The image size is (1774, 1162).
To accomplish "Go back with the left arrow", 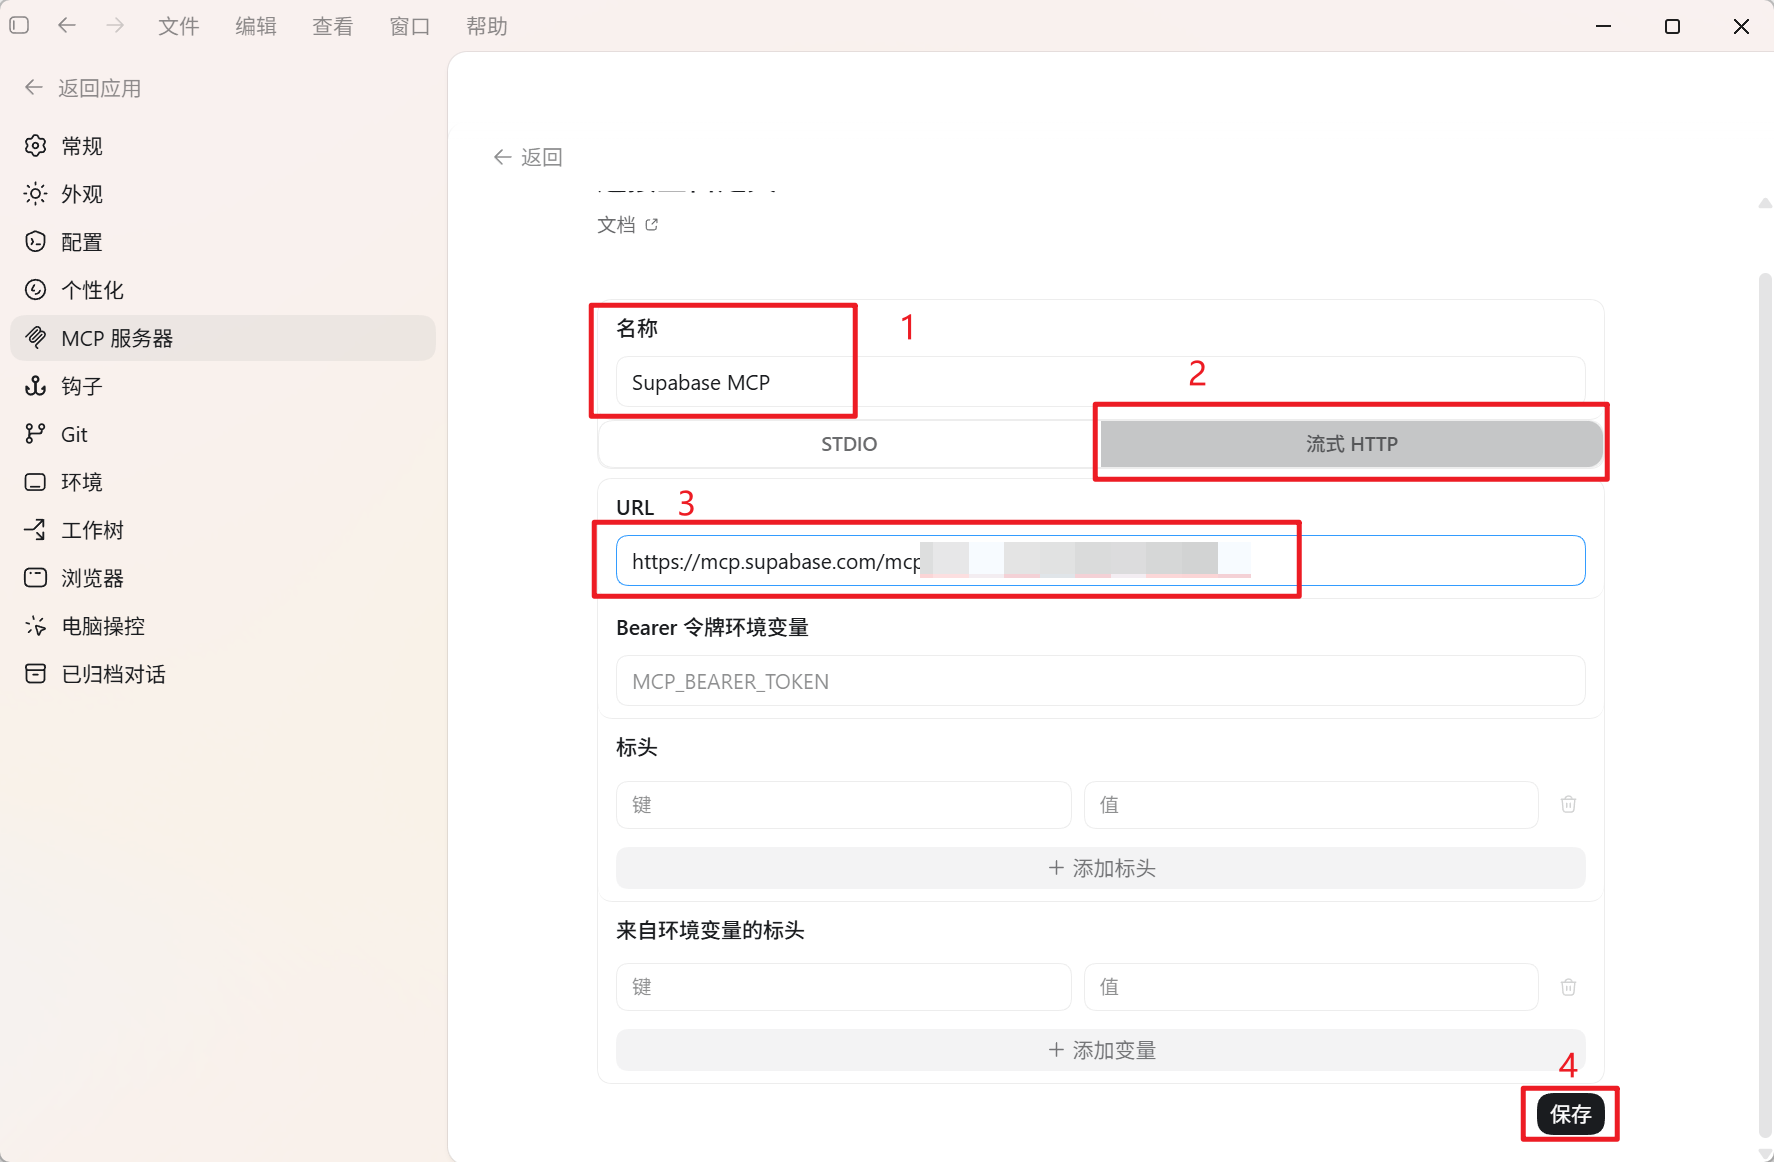I will (67, 25).
